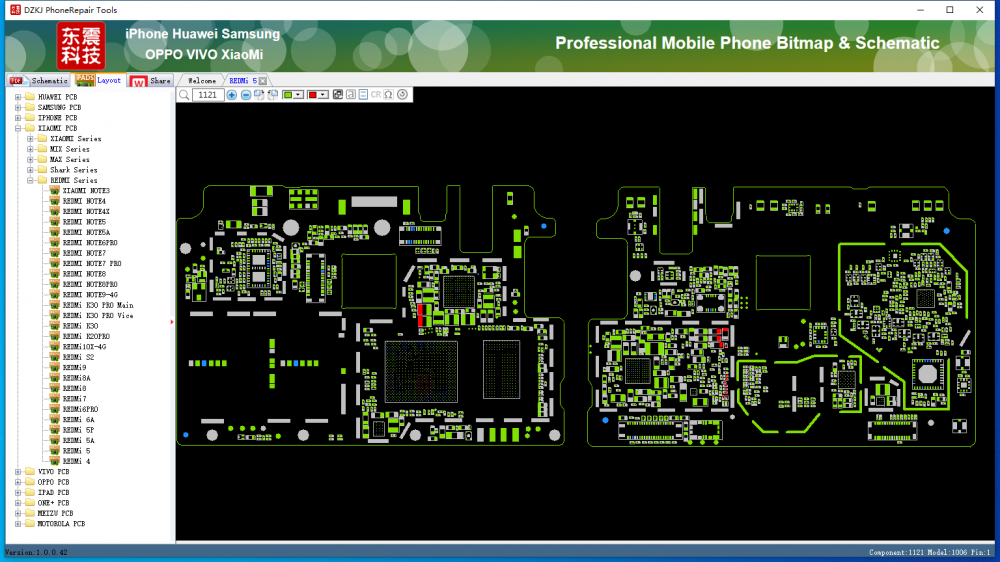Open the Welcome tab
Screen dimensions: 1000x562
point(201,80)
